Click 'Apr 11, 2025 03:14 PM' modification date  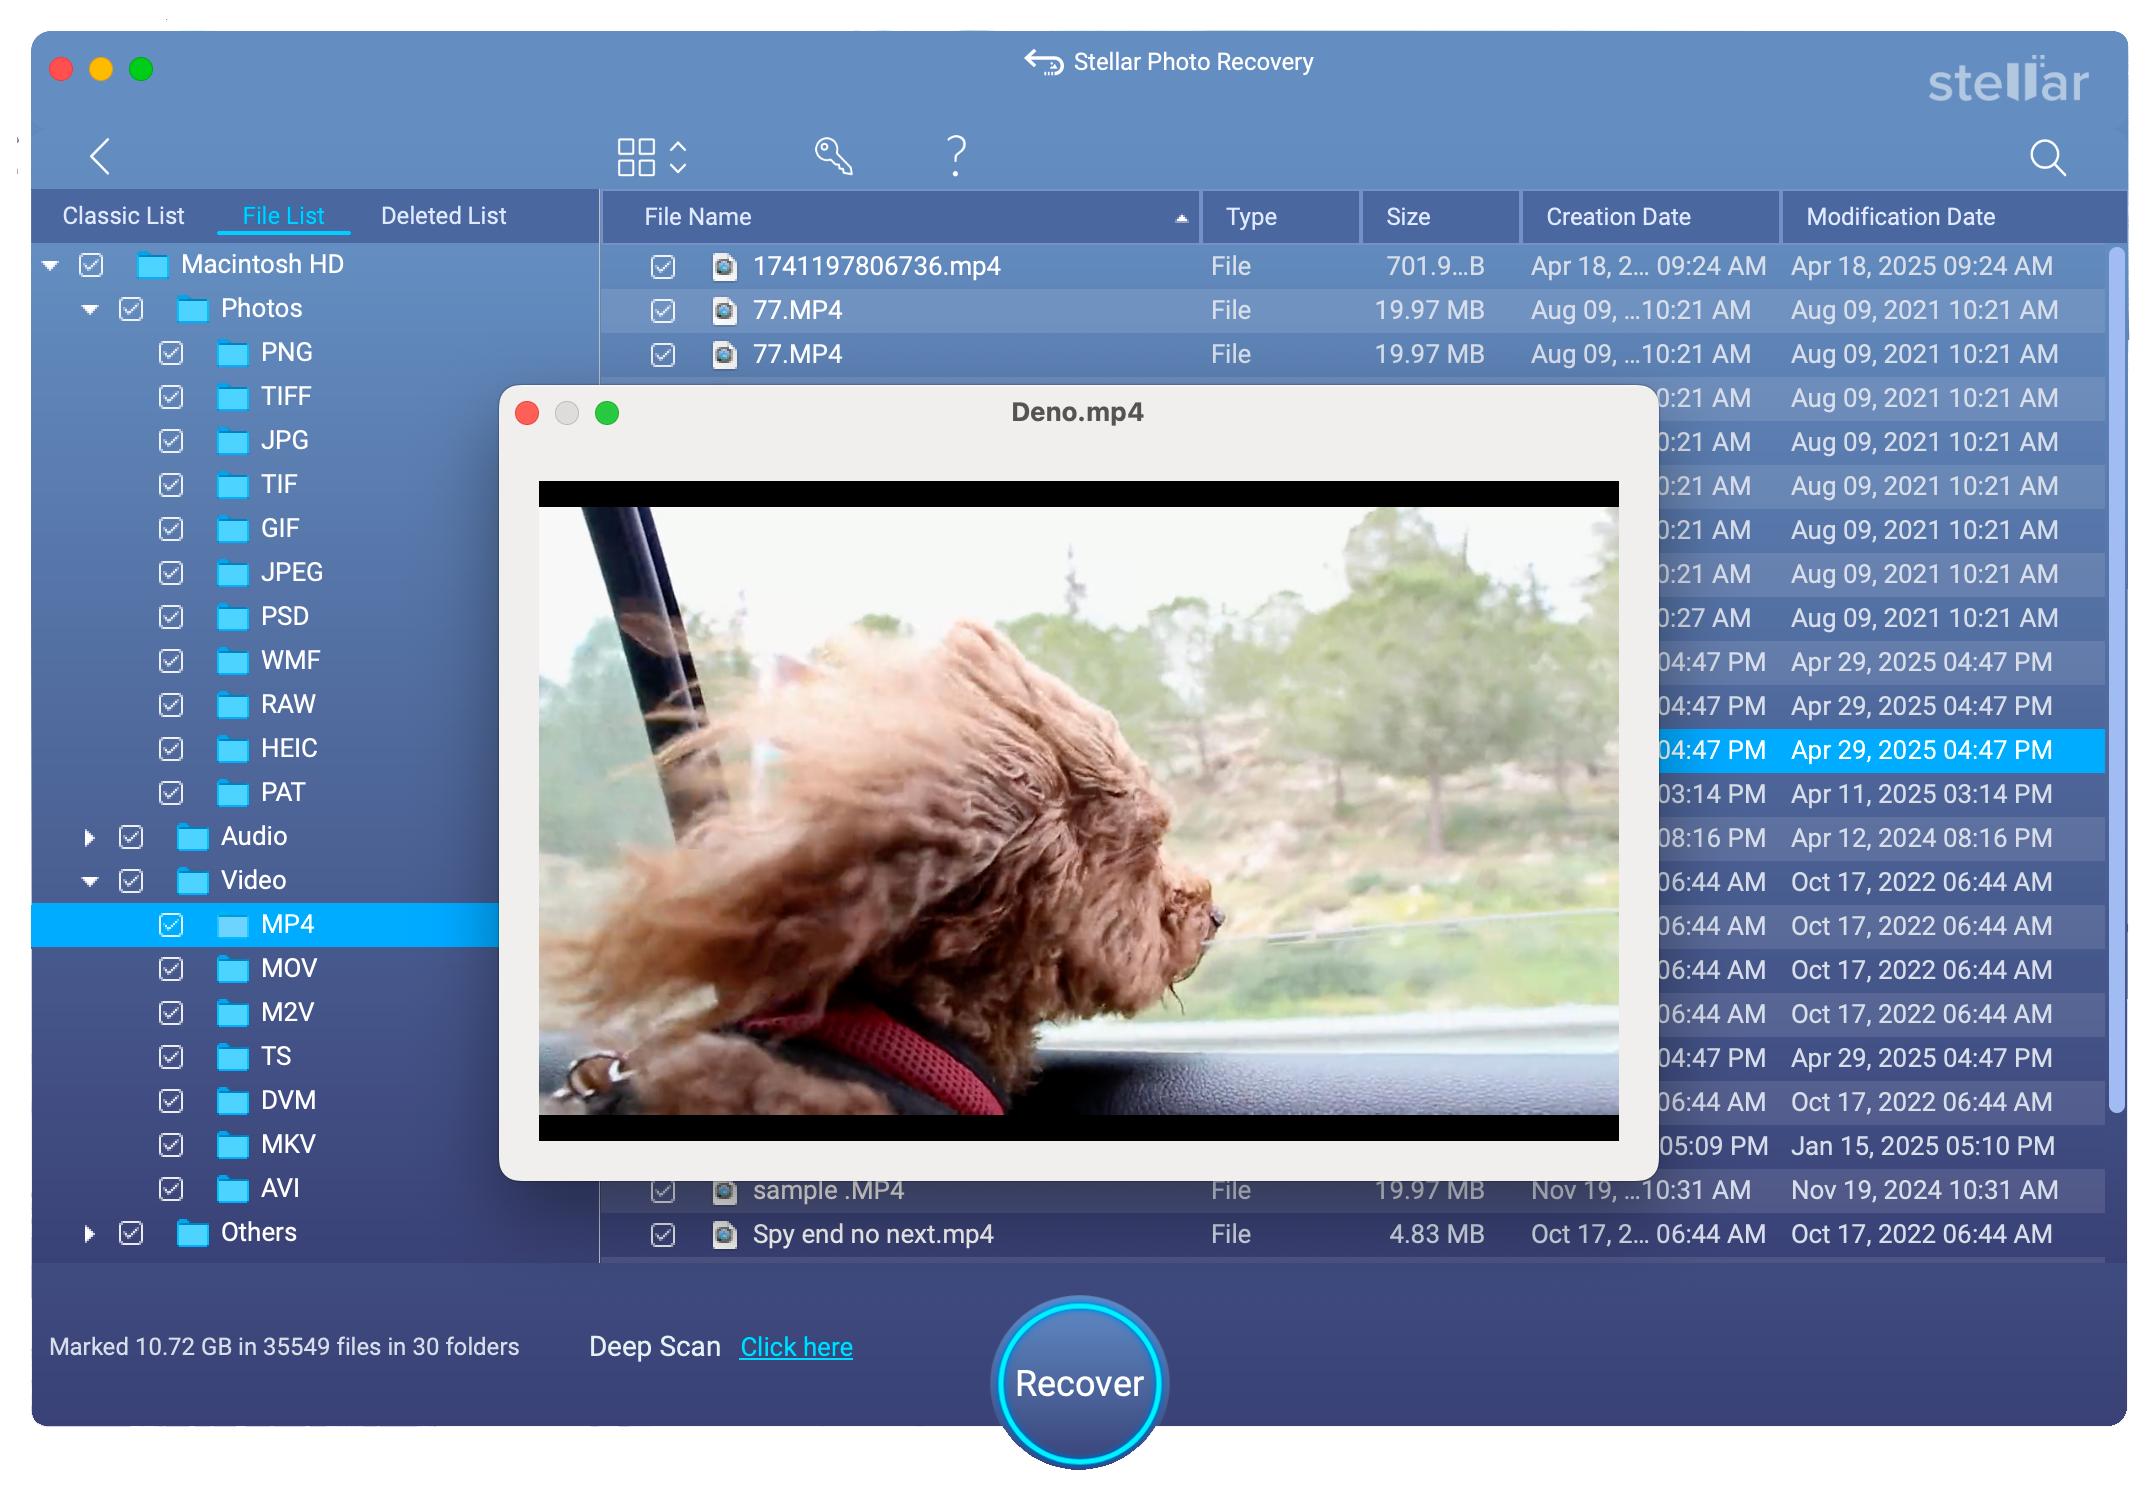[x=1921, y=794]
